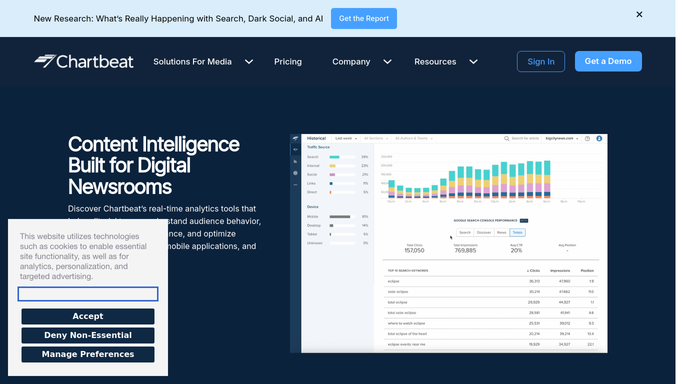Click the Device section label in dashboard

coord(313,207)
